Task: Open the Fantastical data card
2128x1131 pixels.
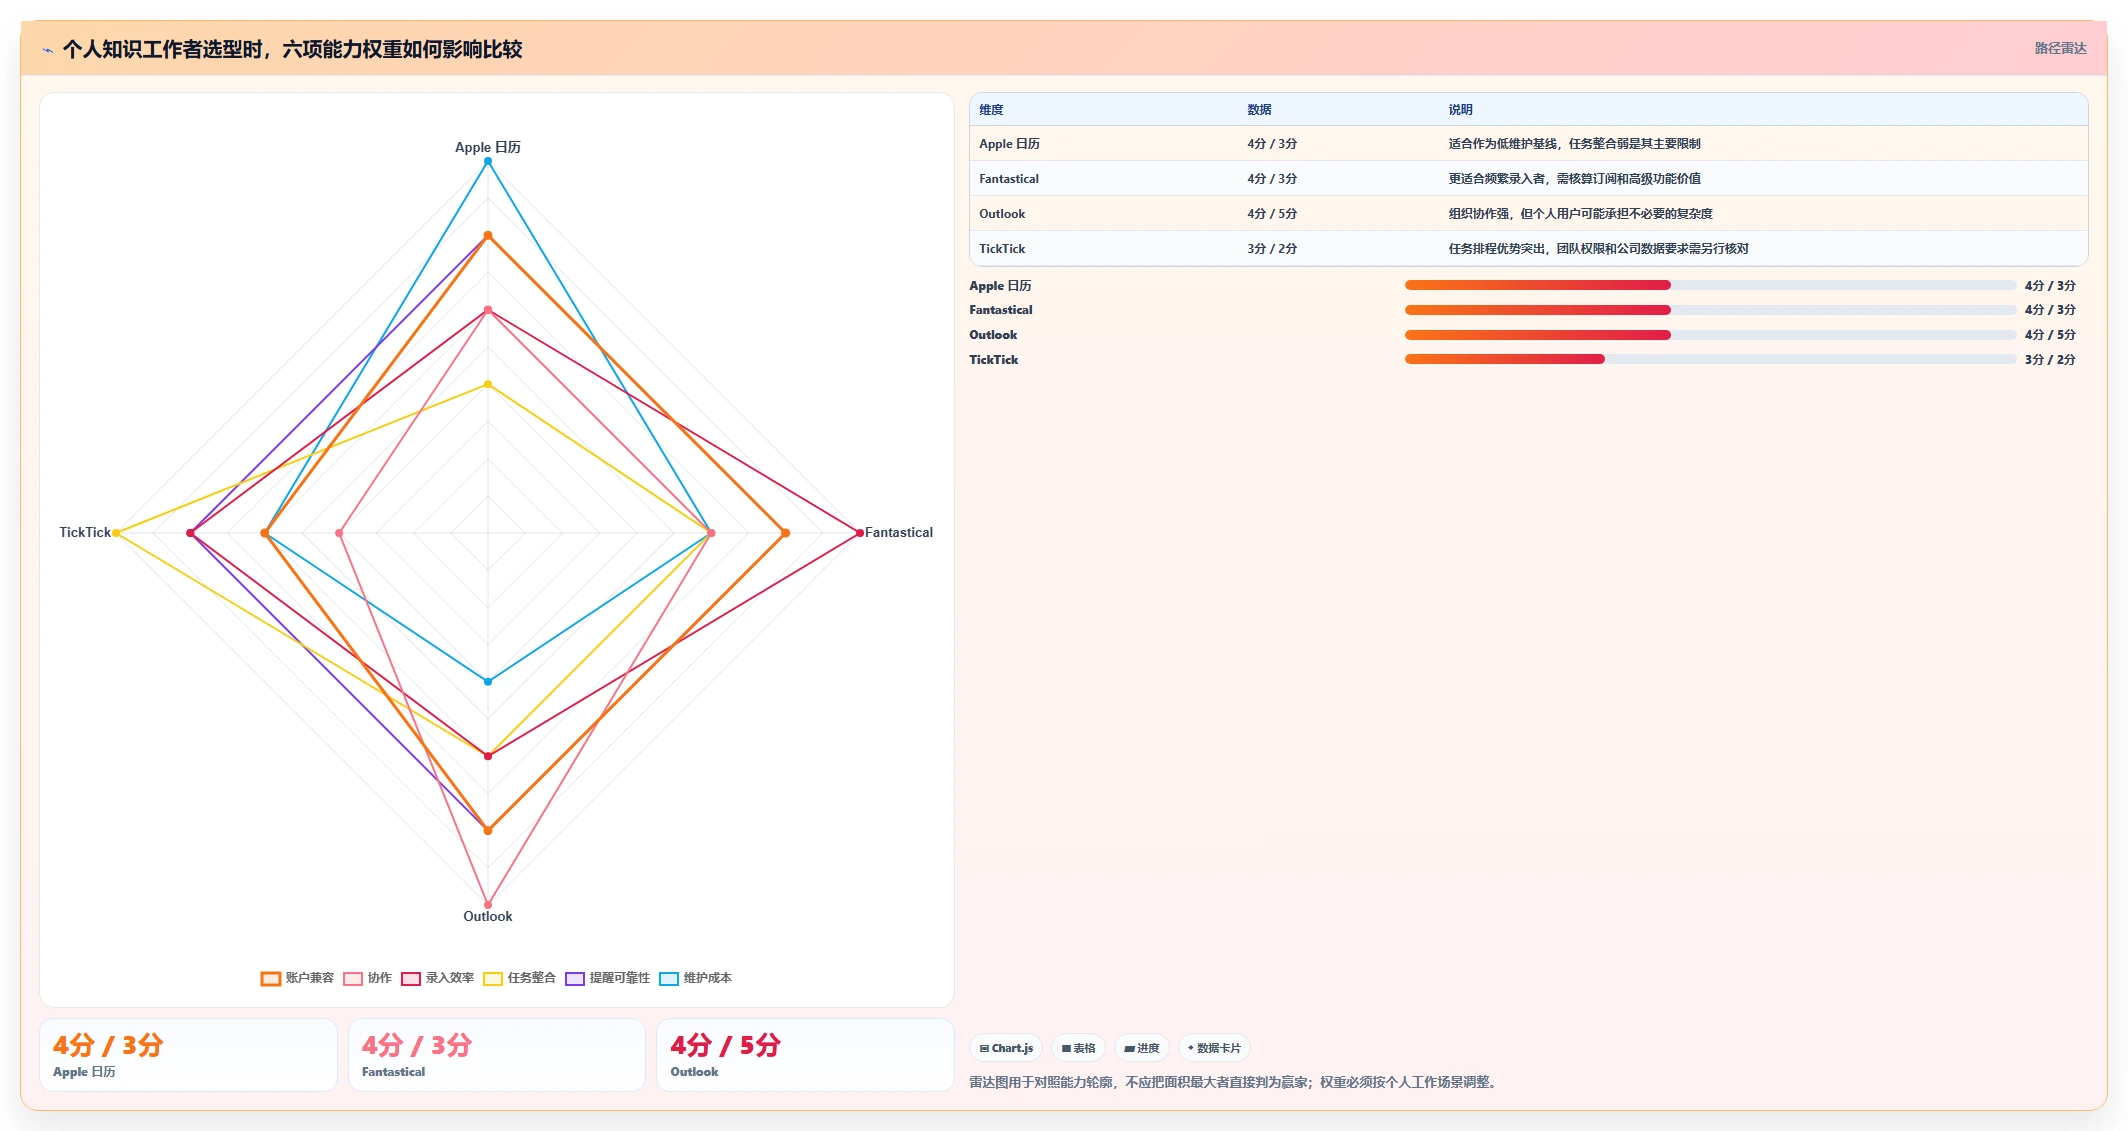Action: pyautogui.click(x=497, y=1055)
